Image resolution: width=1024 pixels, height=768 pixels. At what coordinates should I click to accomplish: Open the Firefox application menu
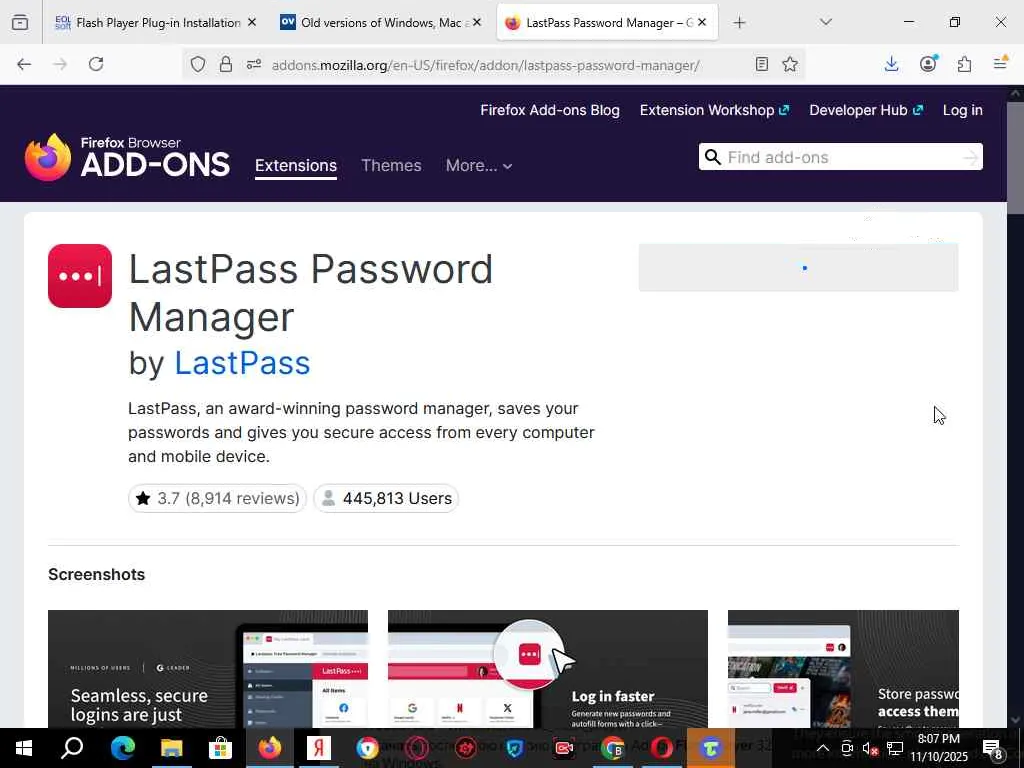[1000, 64]
